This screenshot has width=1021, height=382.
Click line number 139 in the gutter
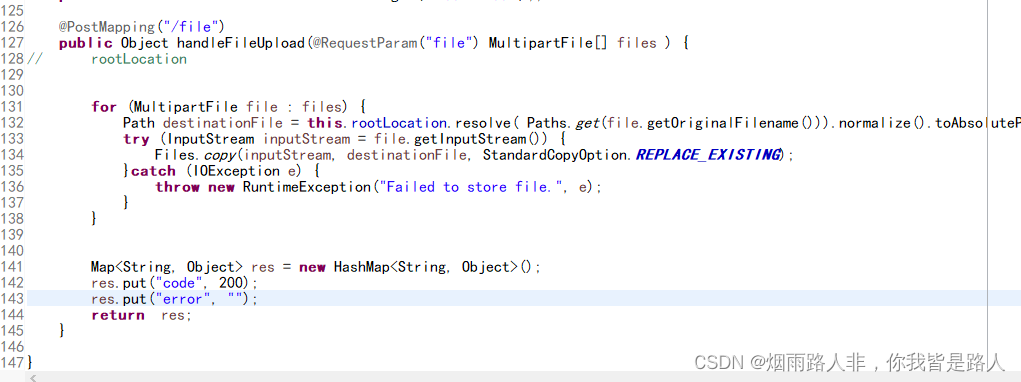coord(13,235)
